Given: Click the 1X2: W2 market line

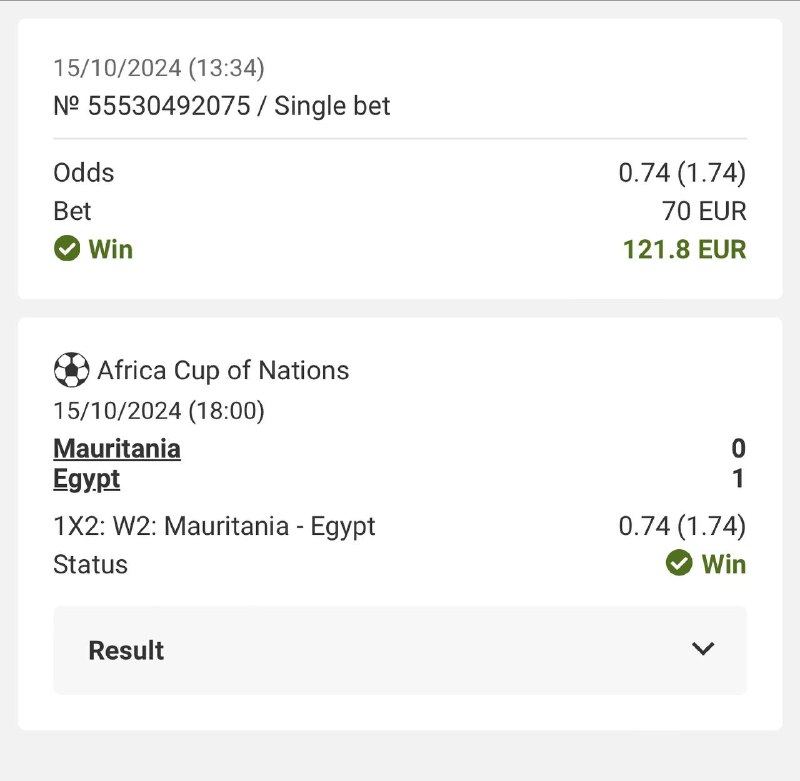Looking at the screenshot, I should click(x=214, y=526).
